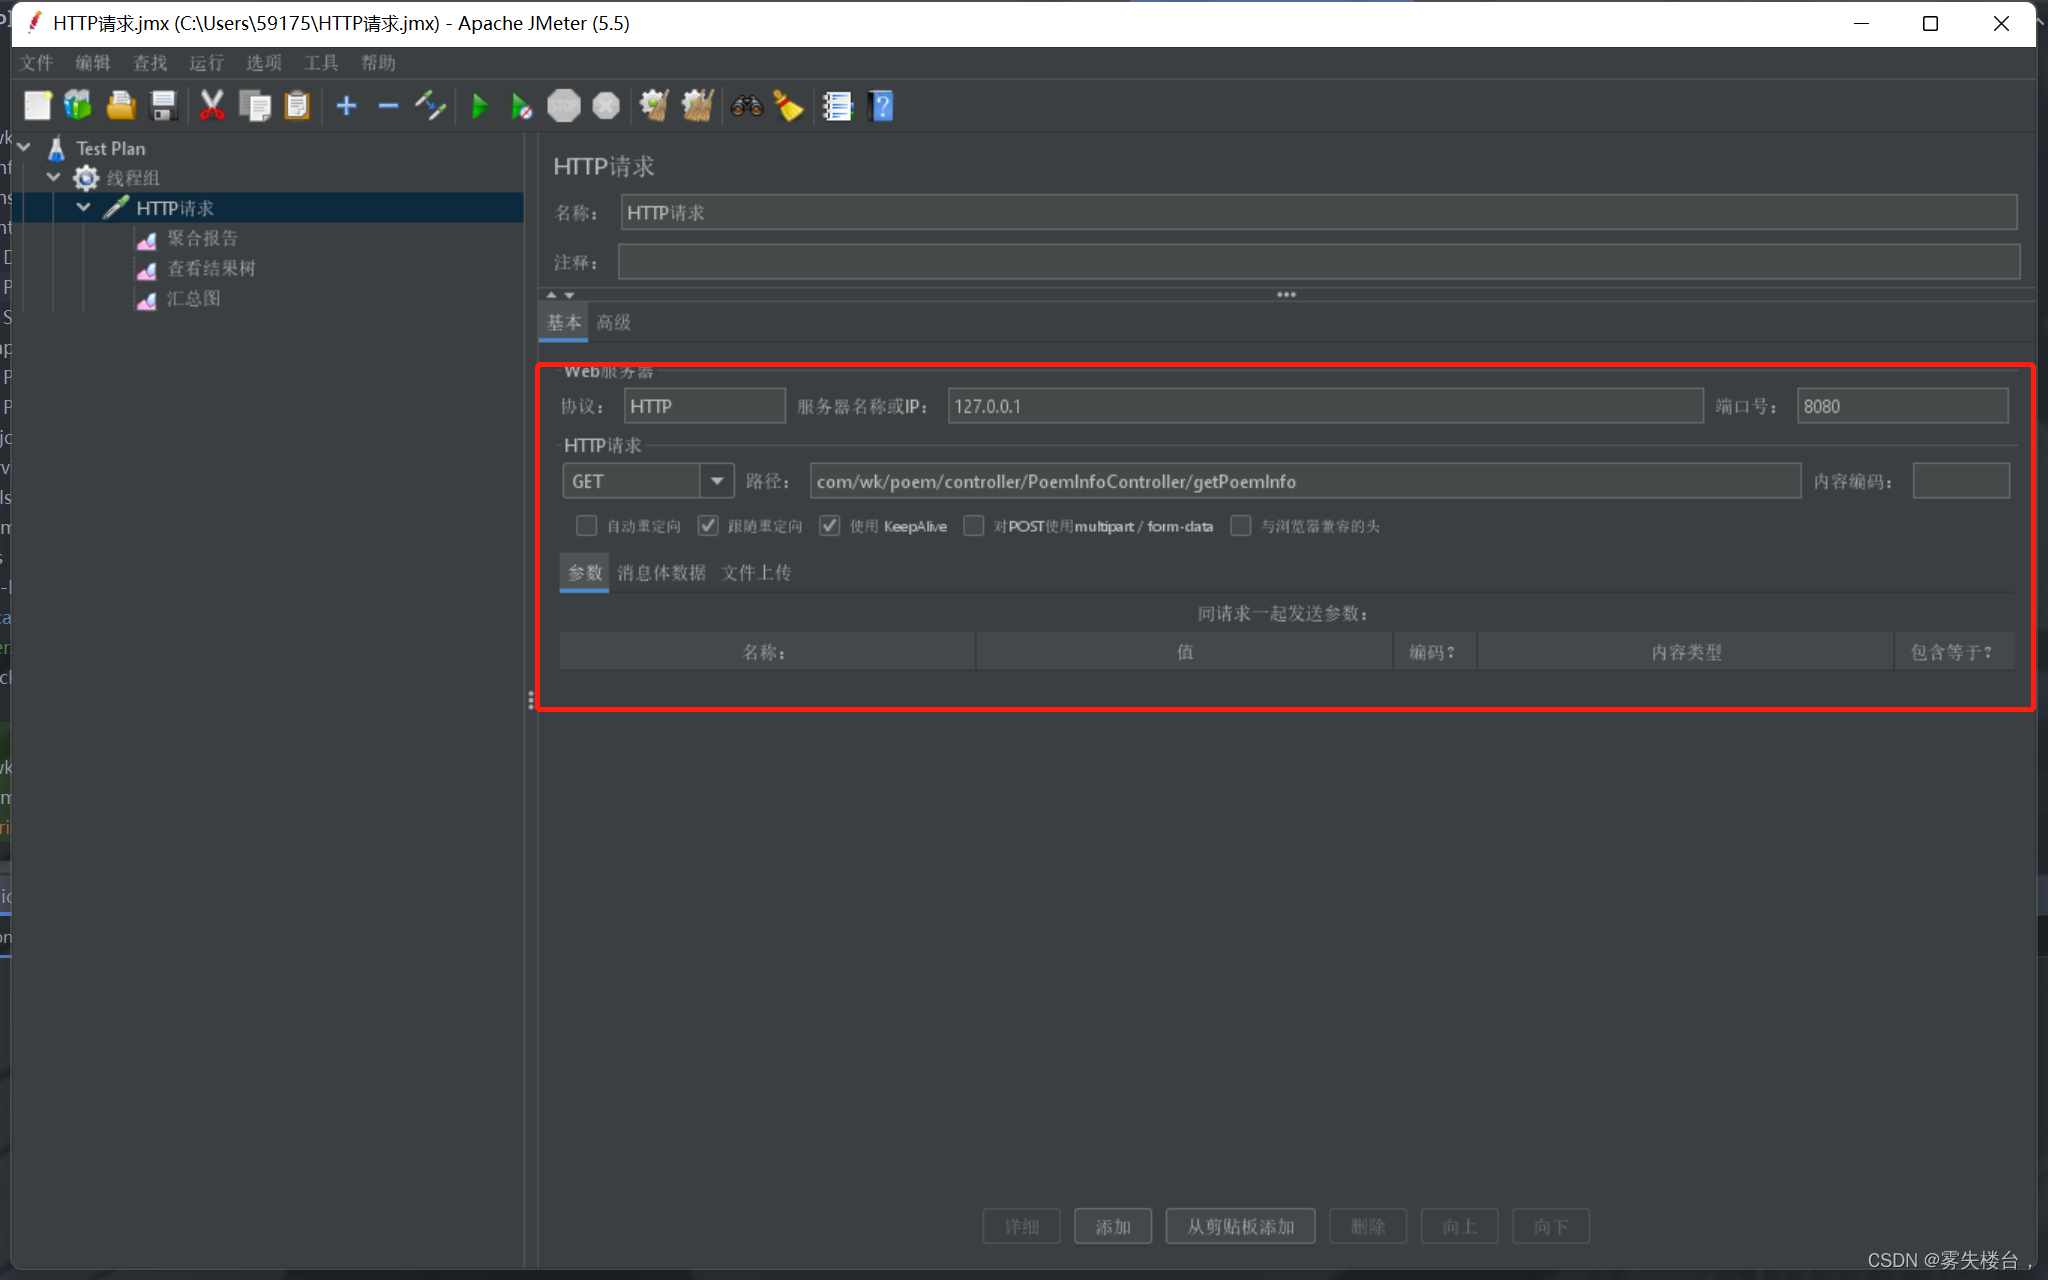Click the port field showing 8080

[1902, 406]
